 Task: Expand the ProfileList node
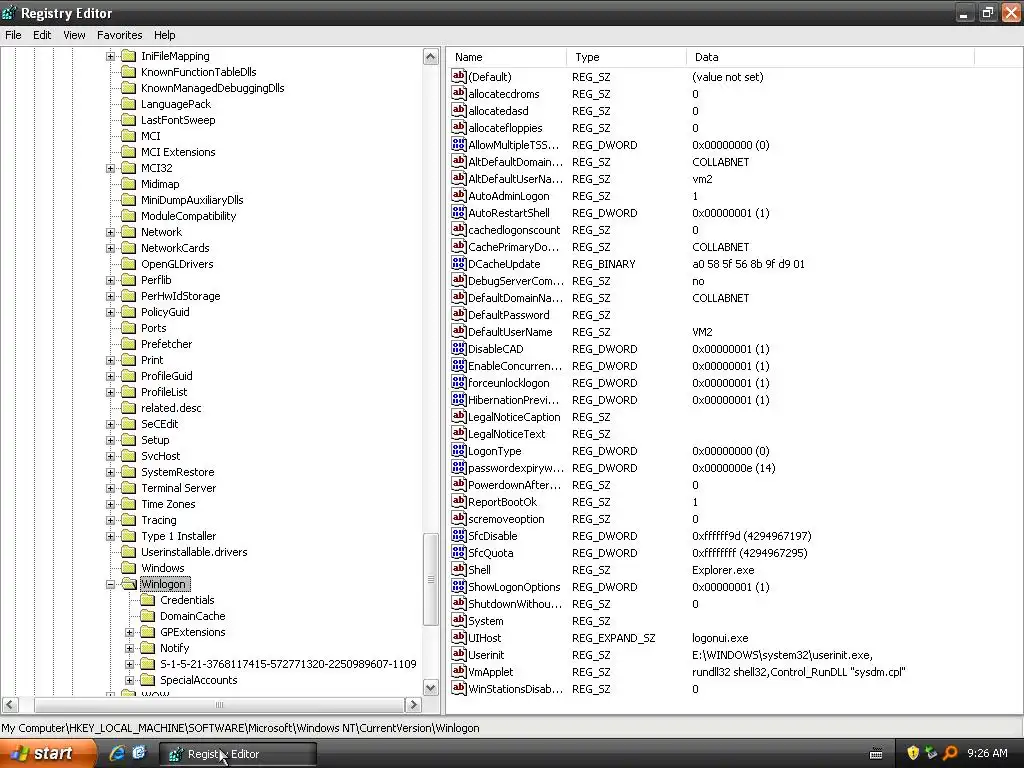coord(110,392)
